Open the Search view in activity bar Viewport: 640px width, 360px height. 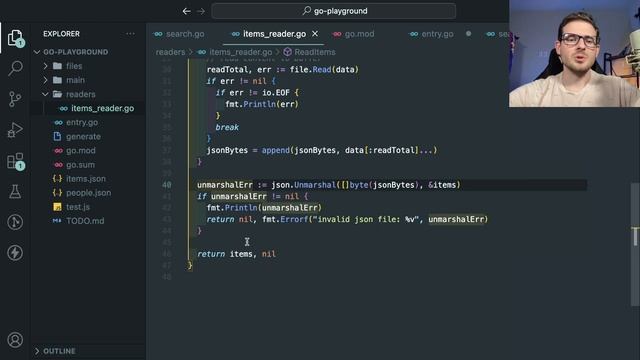15,68
